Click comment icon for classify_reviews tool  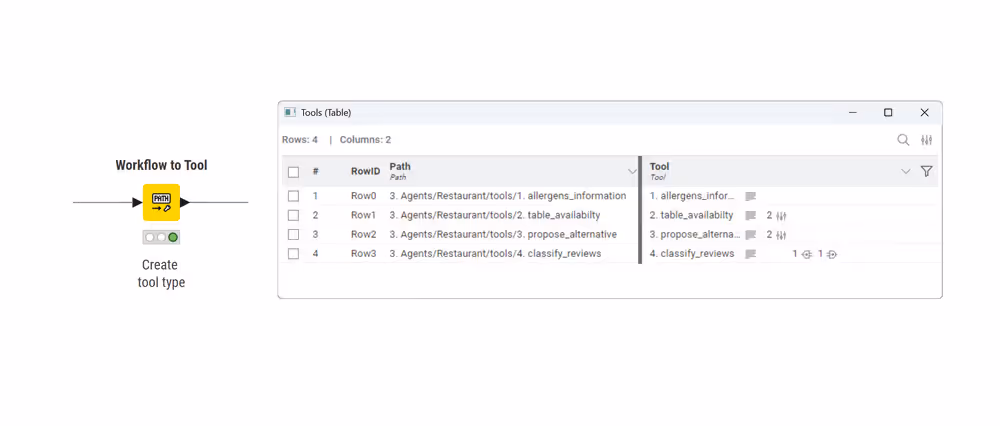(x=751, y=253)
